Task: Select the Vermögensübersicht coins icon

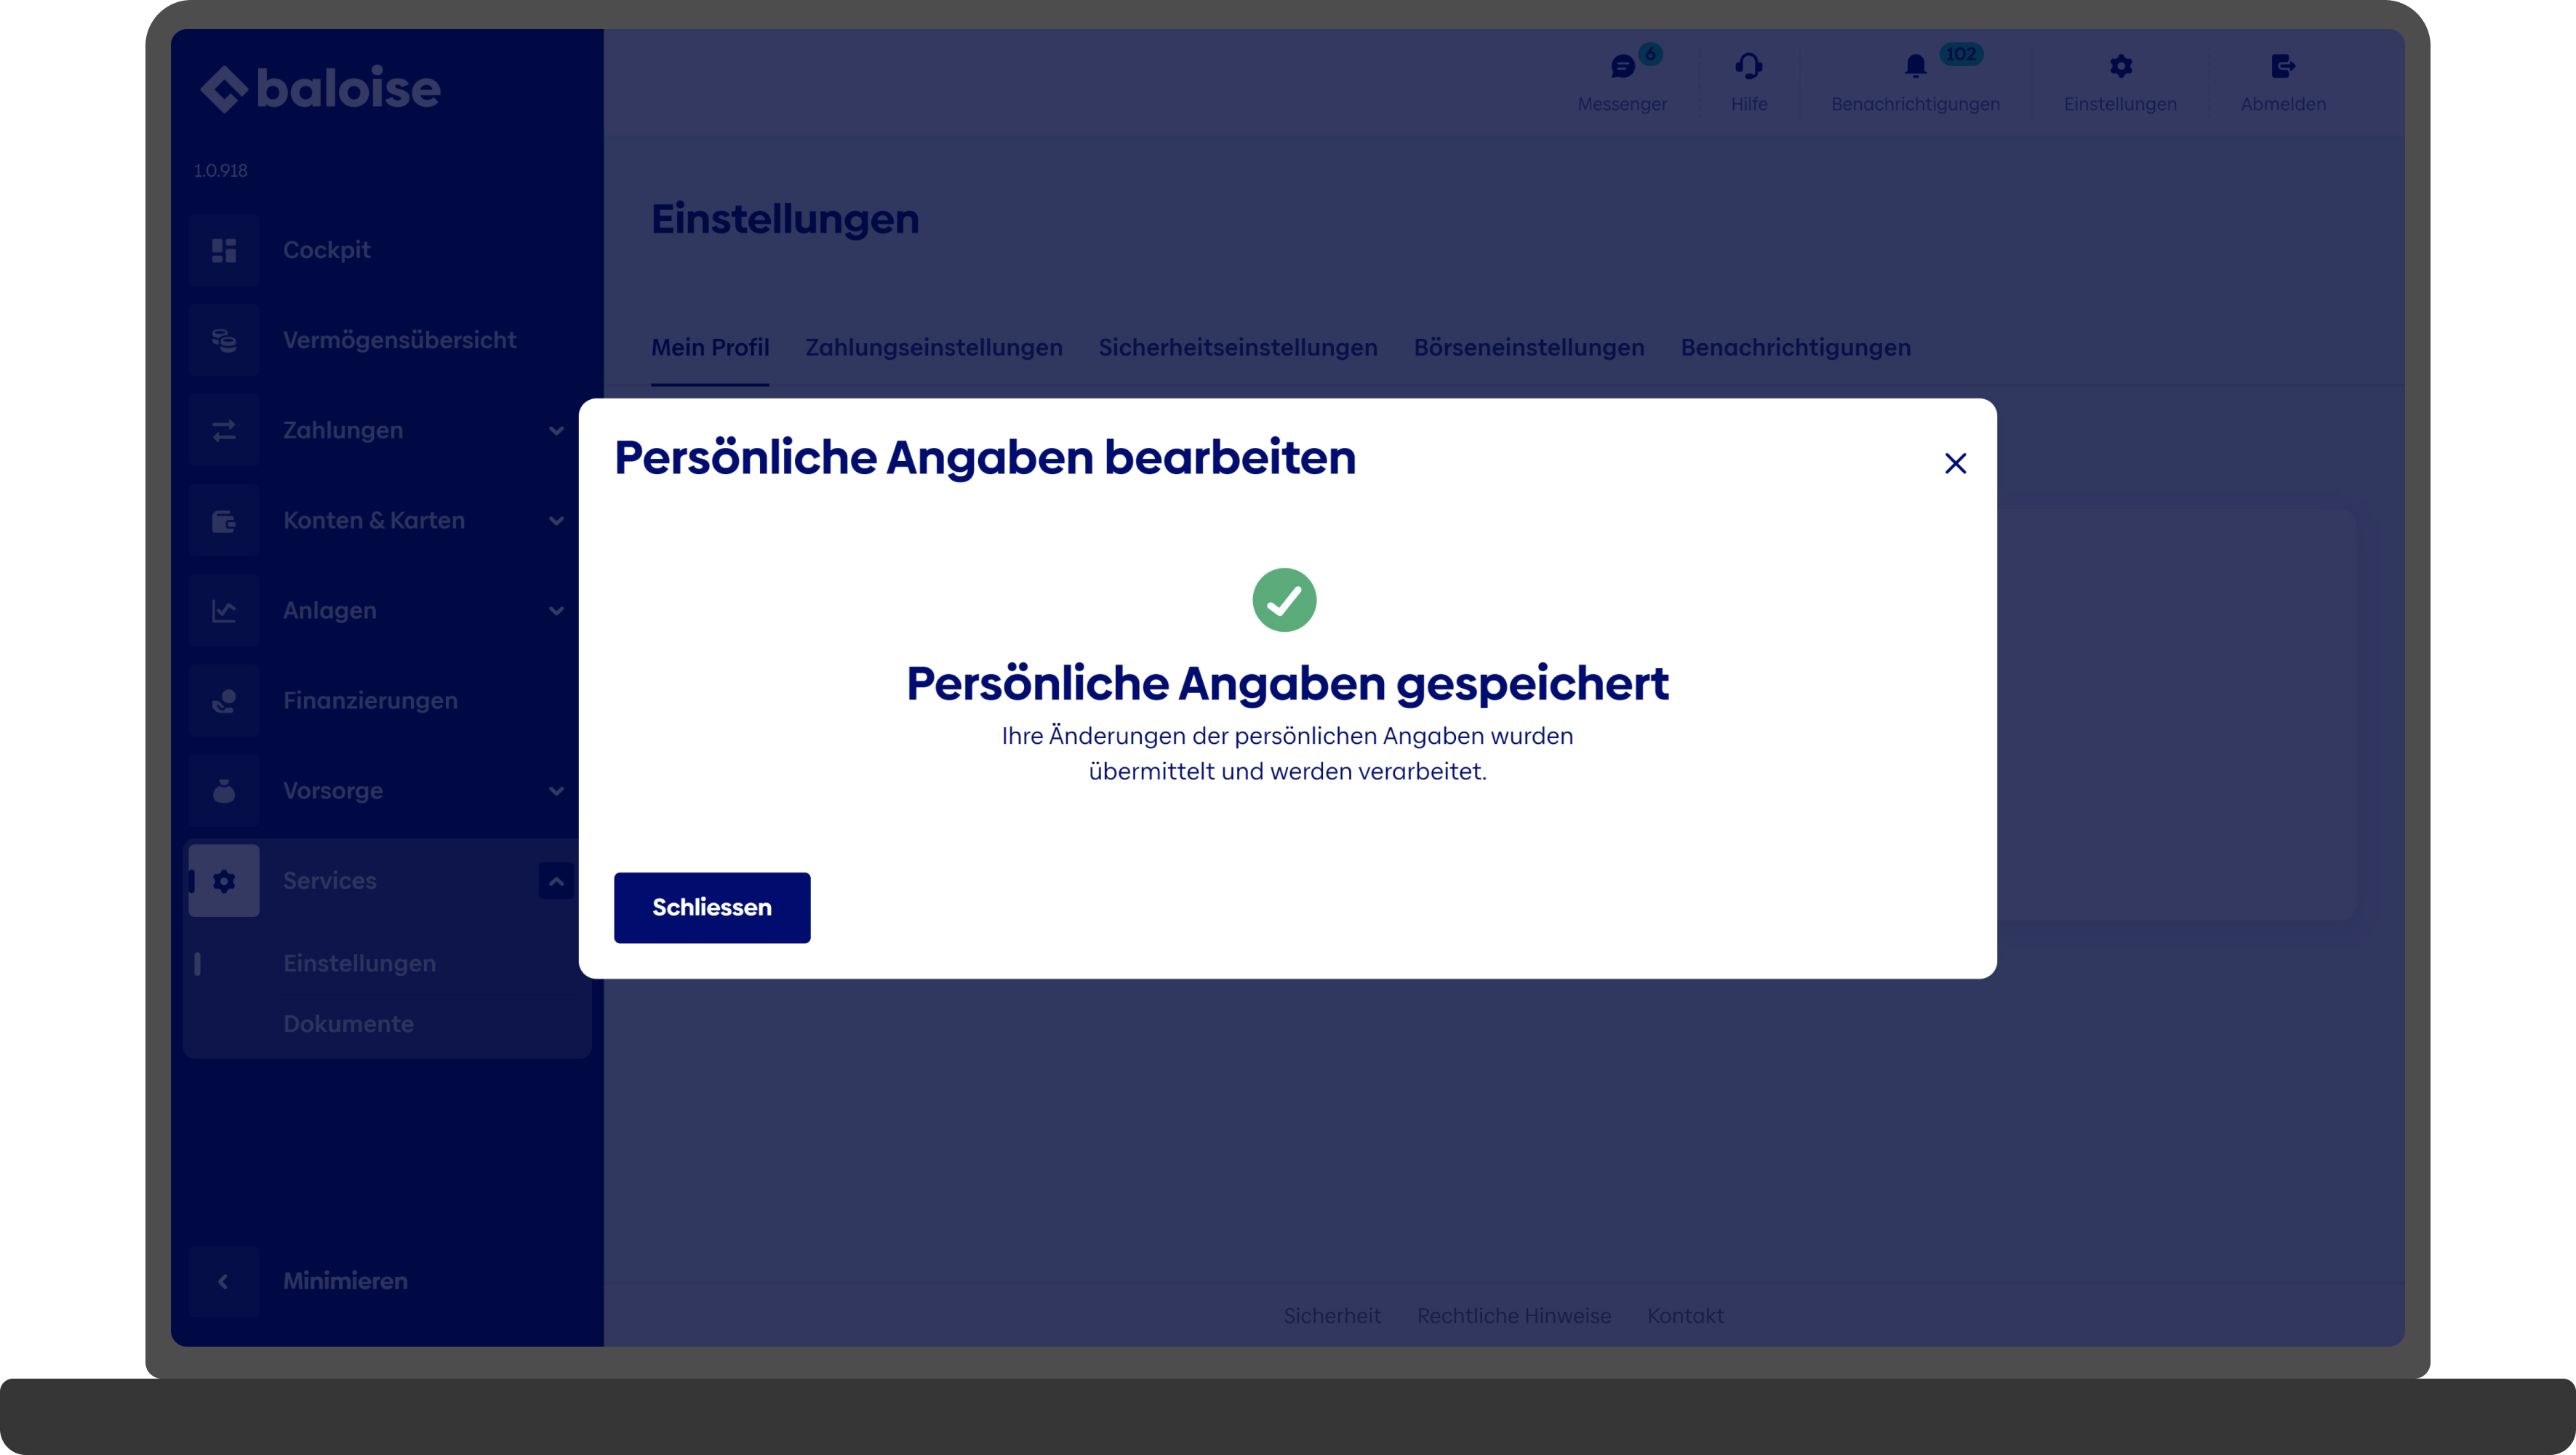Action: pos(224,340)
